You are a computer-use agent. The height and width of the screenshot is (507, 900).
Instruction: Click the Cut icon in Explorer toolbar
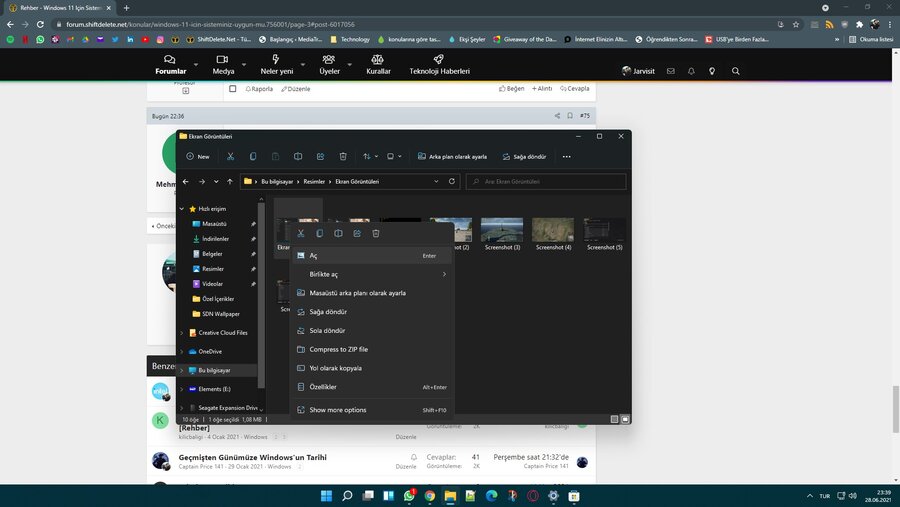pos(230,156)
